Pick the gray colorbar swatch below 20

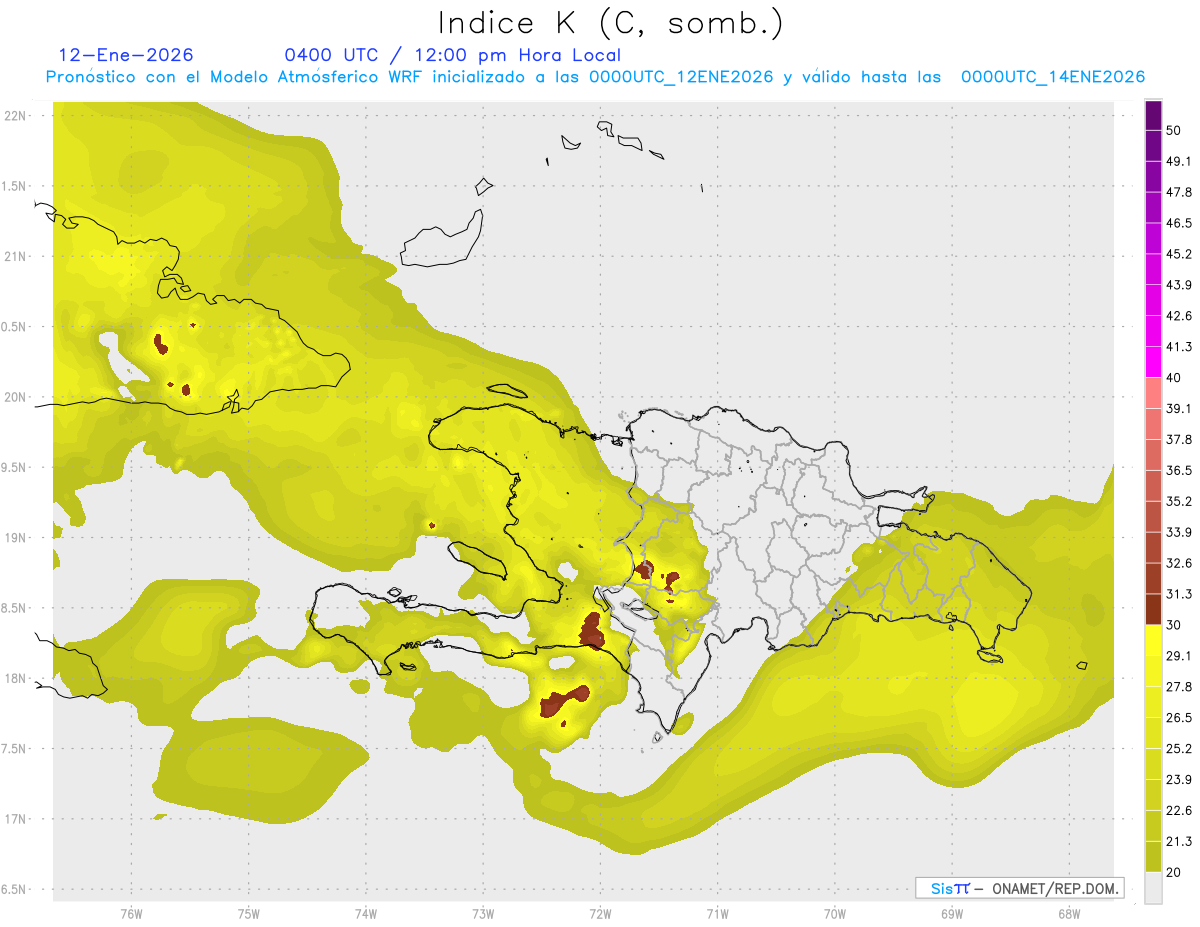pos(1153,888)
